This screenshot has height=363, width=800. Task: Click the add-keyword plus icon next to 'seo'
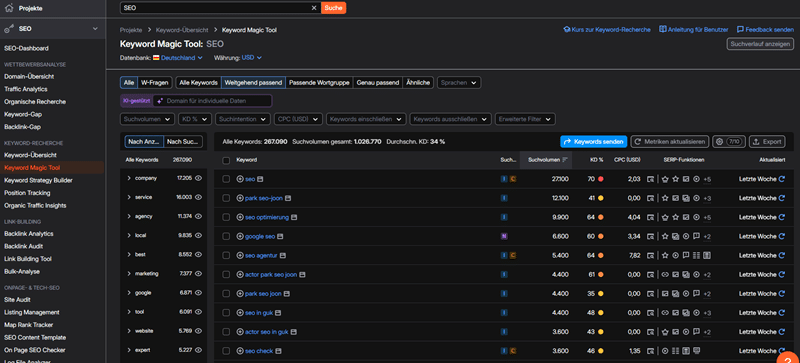point(240,179)
